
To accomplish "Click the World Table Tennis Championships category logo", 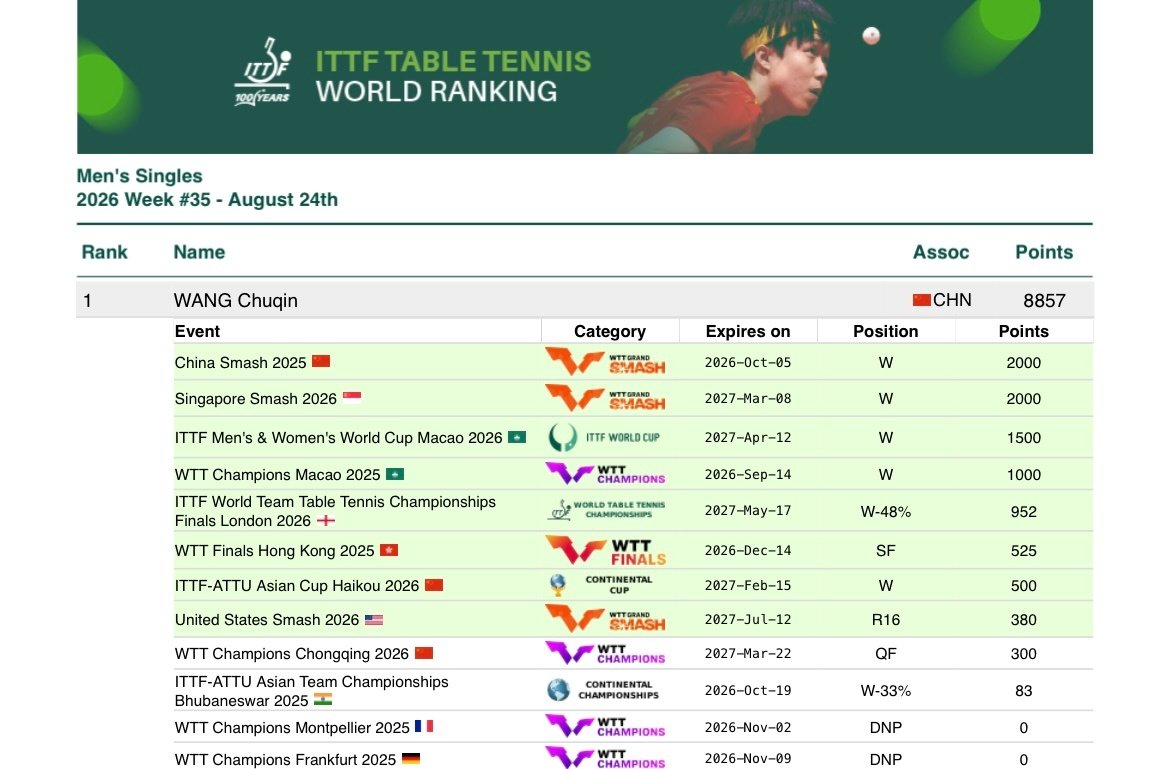I will tap(607, 510).
